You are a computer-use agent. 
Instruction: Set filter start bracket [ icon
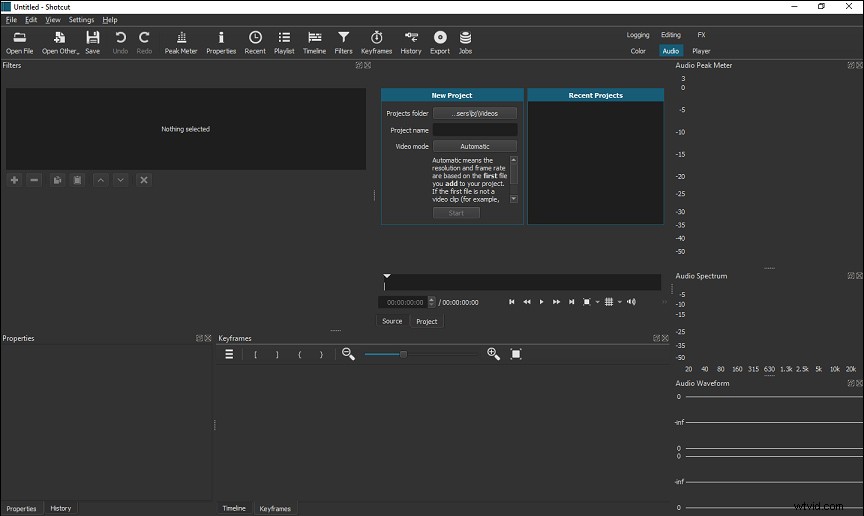coord(255,354)
